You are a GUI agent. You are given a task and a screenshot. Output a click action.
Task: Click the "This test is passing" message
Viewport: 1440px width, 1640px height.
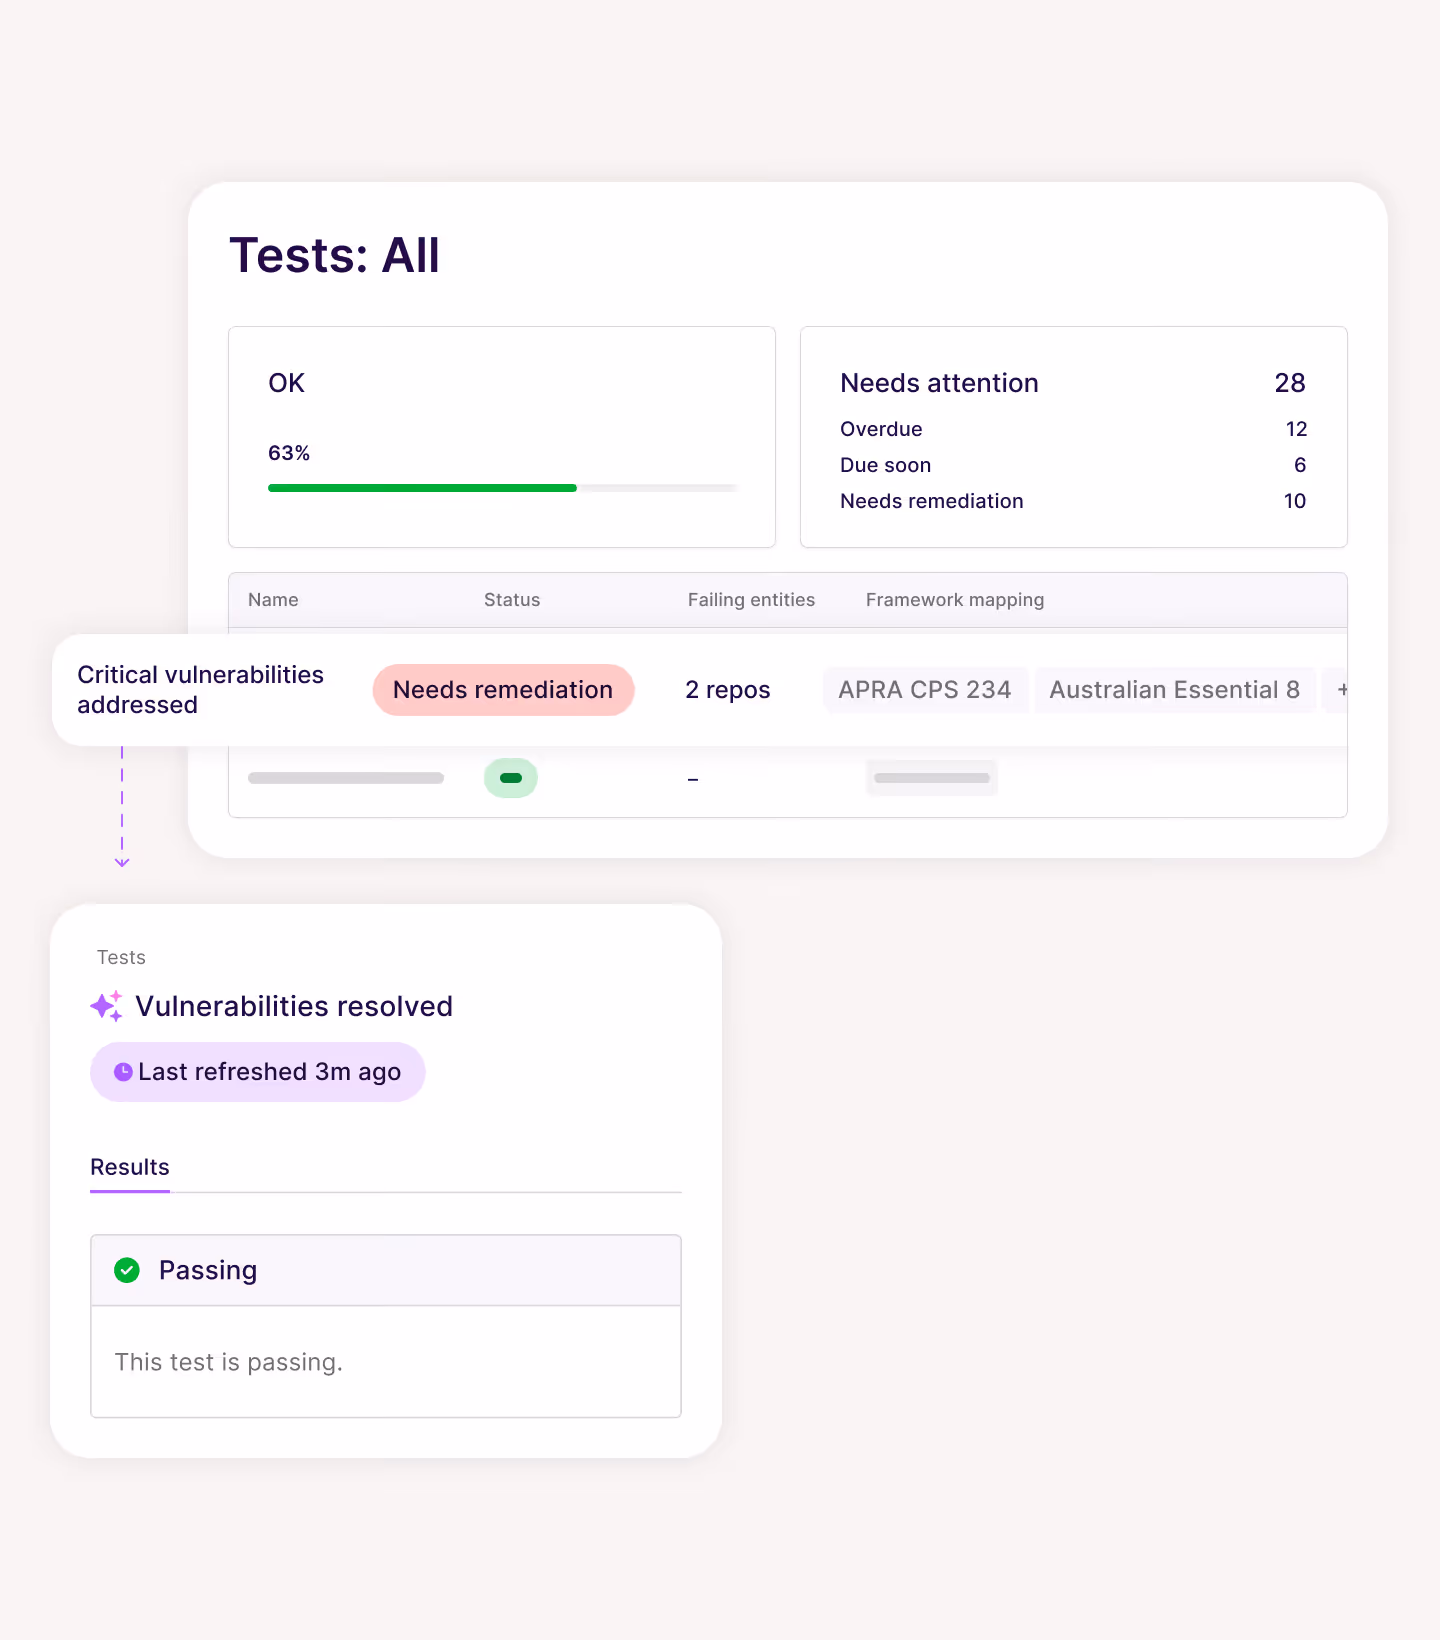228,1362
